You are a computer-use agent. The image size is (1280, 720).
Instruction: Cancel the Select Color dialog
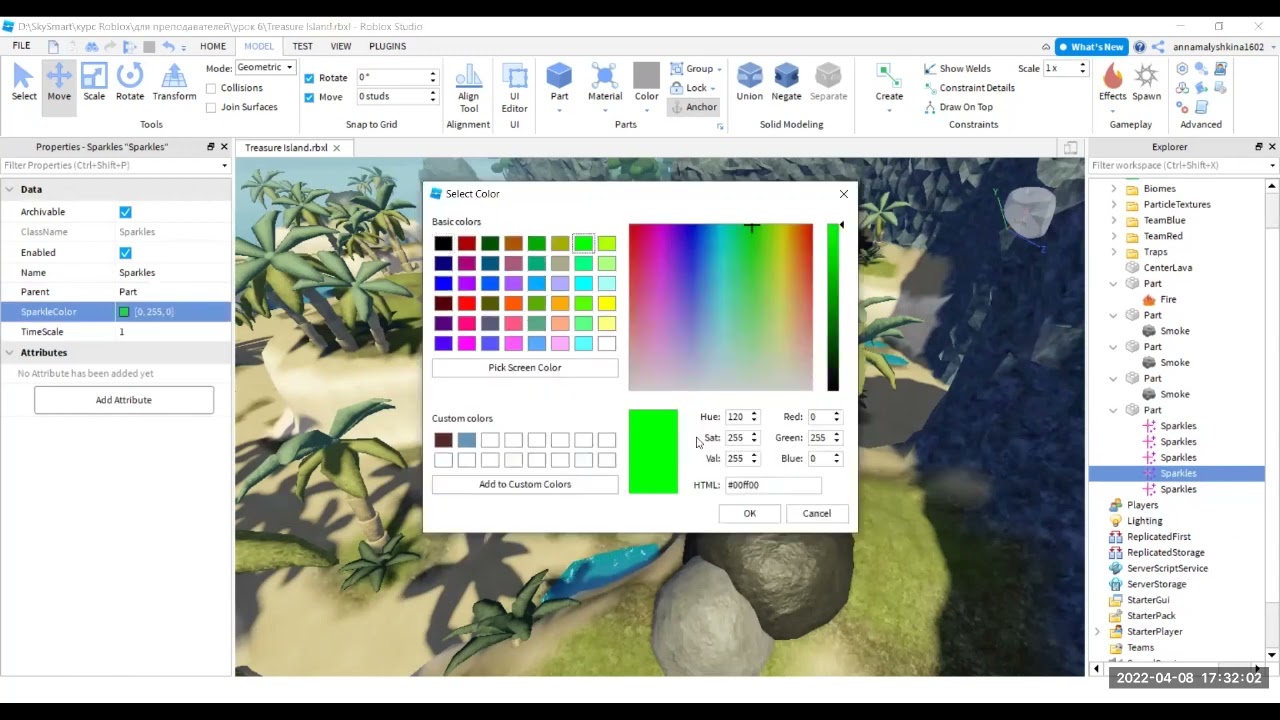coord(816,513)
